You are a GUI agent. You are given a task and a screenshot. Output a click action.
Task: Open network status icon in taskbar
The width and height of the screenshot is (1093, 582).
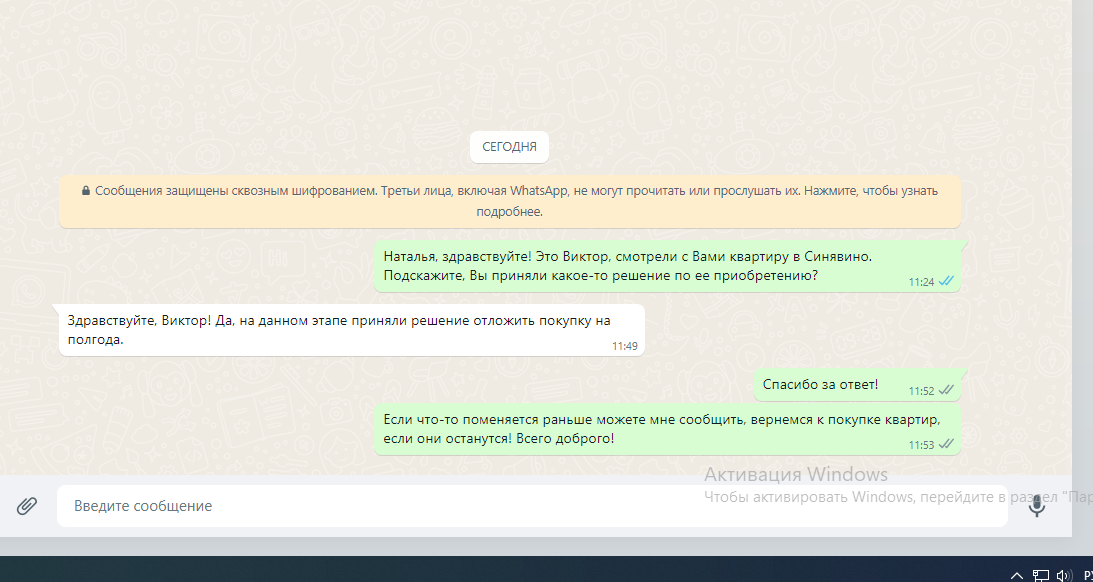(1041, 575)
